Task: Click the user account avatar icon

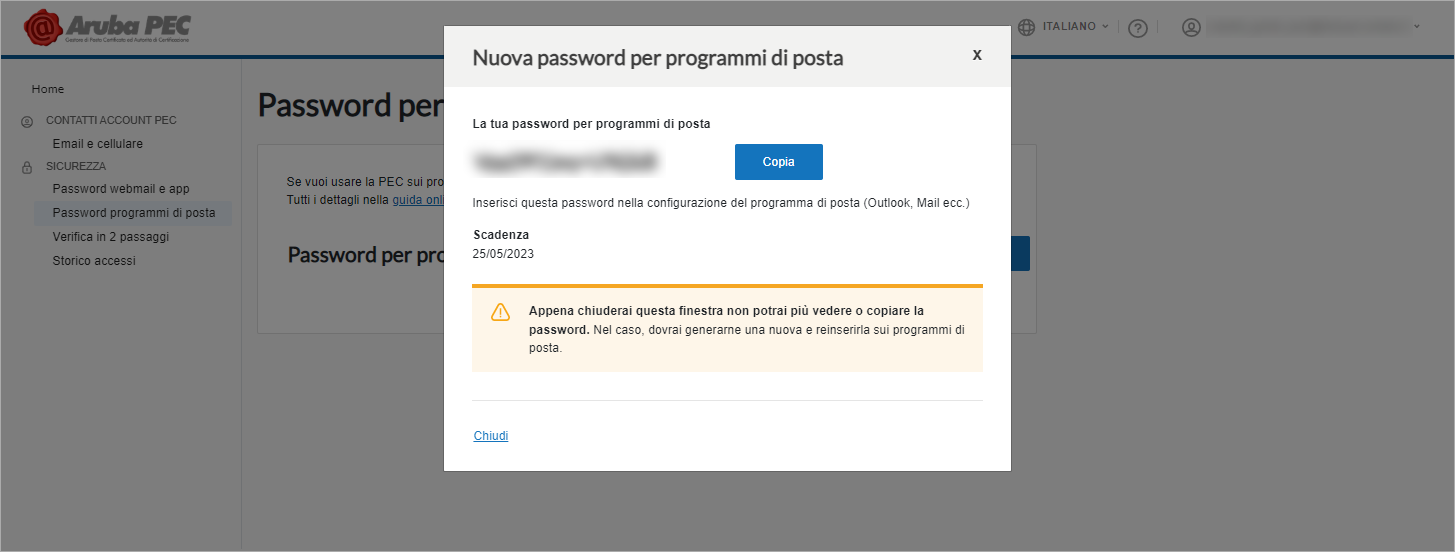Action: [1191, 27]
